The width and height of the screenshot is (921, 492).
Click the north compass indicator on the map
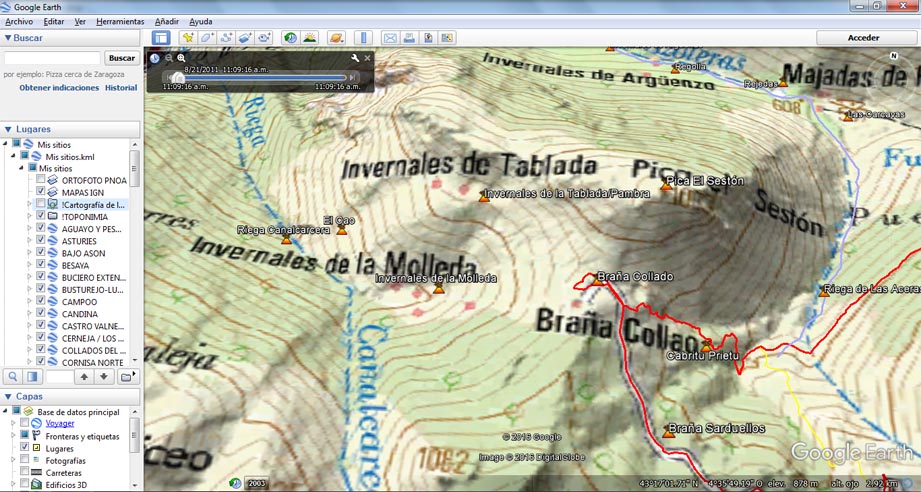point(893,56)
